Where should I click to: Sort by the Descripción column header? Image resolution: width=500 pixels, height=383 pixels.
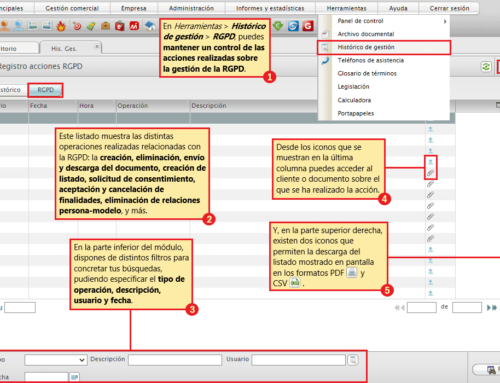[x=254, y=106]
